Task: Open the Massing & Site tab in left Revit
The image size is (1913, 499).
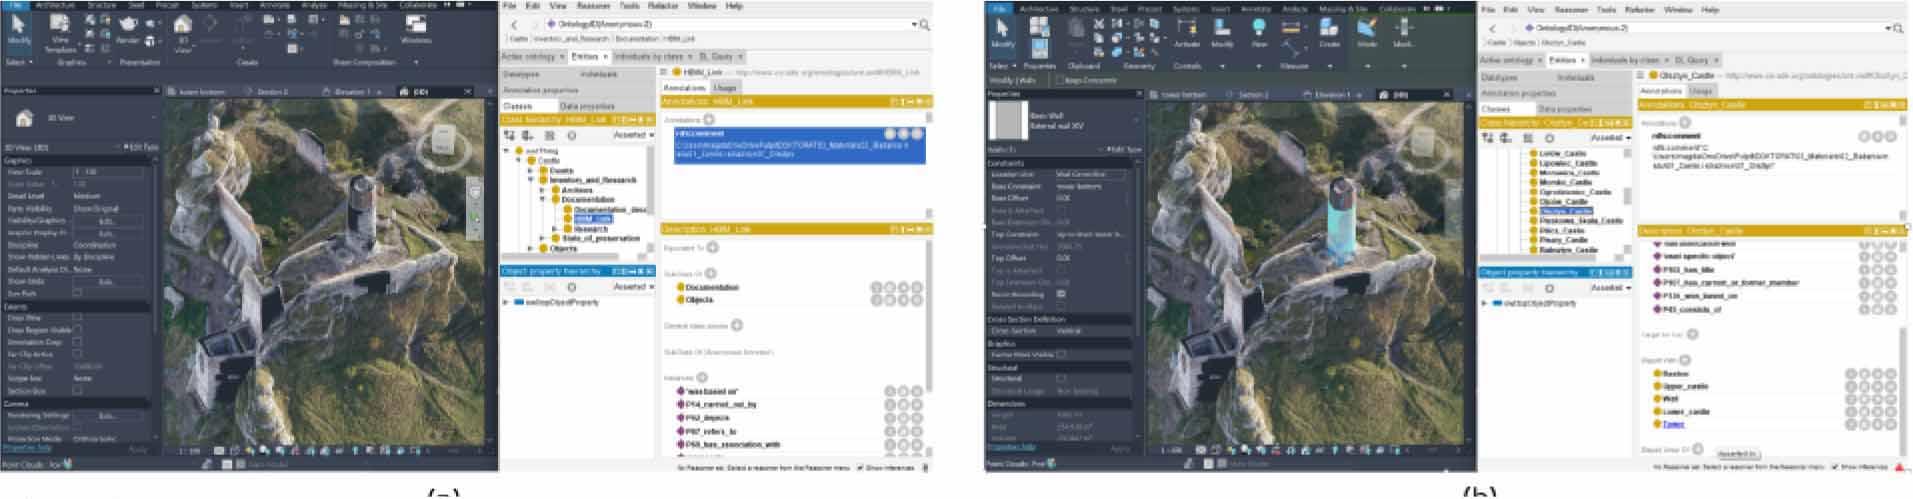Action: tap(364, 6)
